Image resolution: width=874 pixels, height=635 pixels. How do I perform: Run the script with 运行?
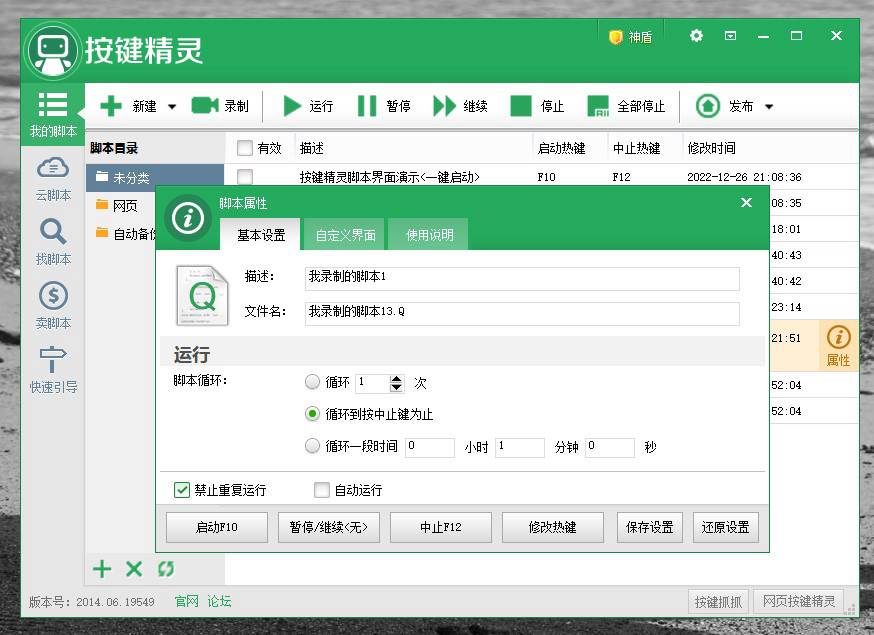point(308,106)
